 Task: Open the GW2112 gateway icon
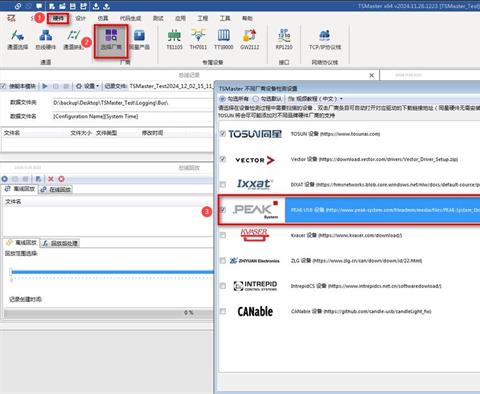(x=250, y=39)
